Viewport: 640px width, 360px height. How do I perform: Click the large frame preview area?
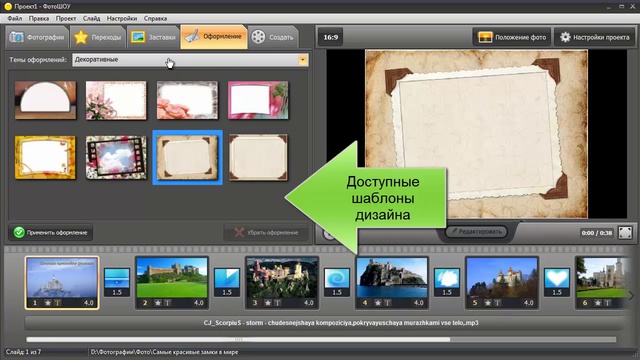[476, 134]
